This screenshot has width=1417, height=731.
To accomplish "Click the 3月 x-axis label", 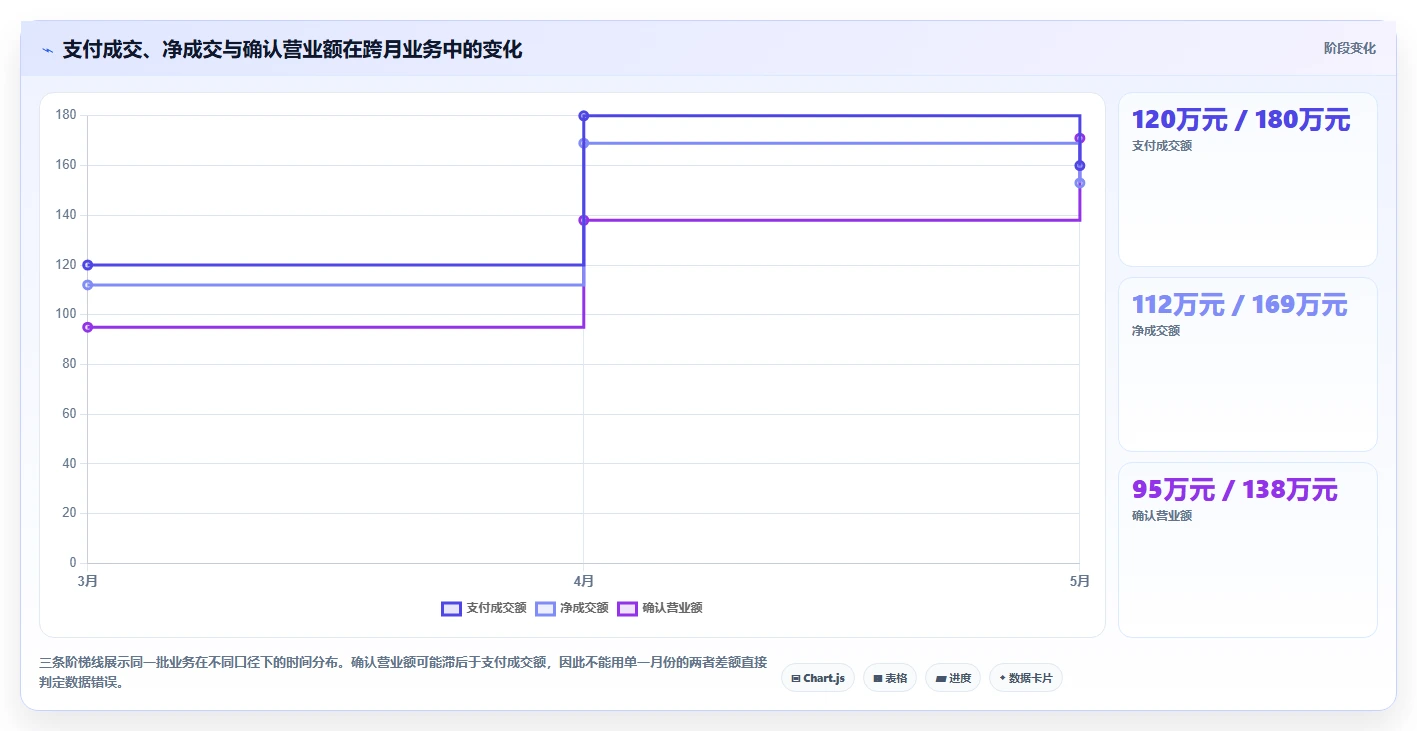I will pyautogui.click(x=88, y=581).
